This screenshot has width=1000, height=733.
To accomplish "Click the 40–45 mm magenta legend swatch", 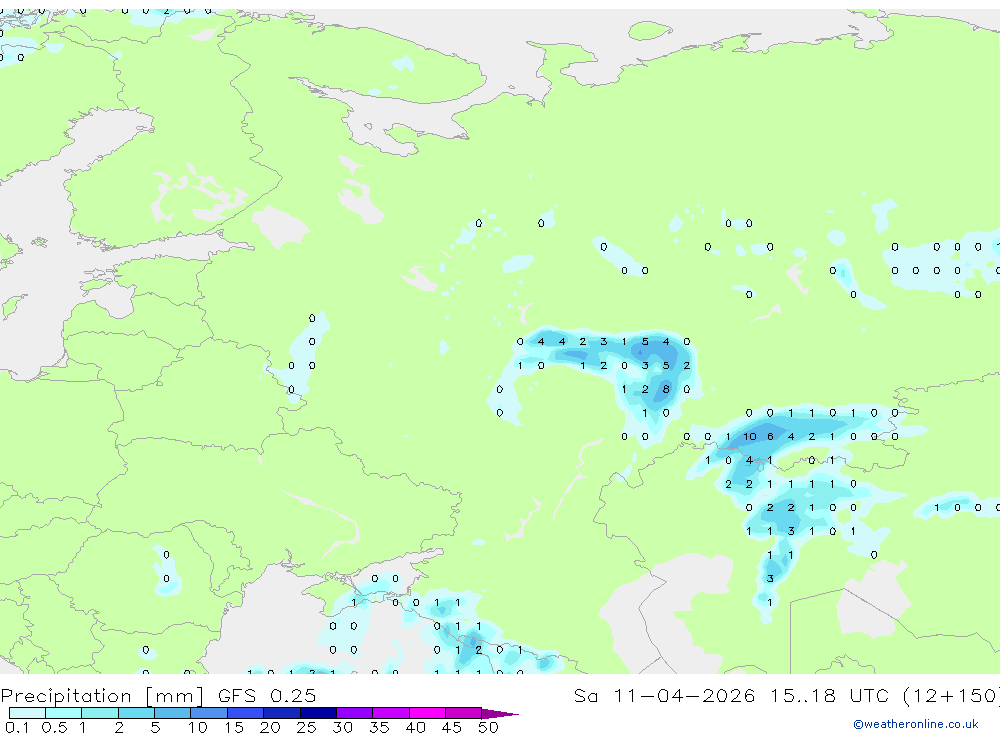I will 427,713.
